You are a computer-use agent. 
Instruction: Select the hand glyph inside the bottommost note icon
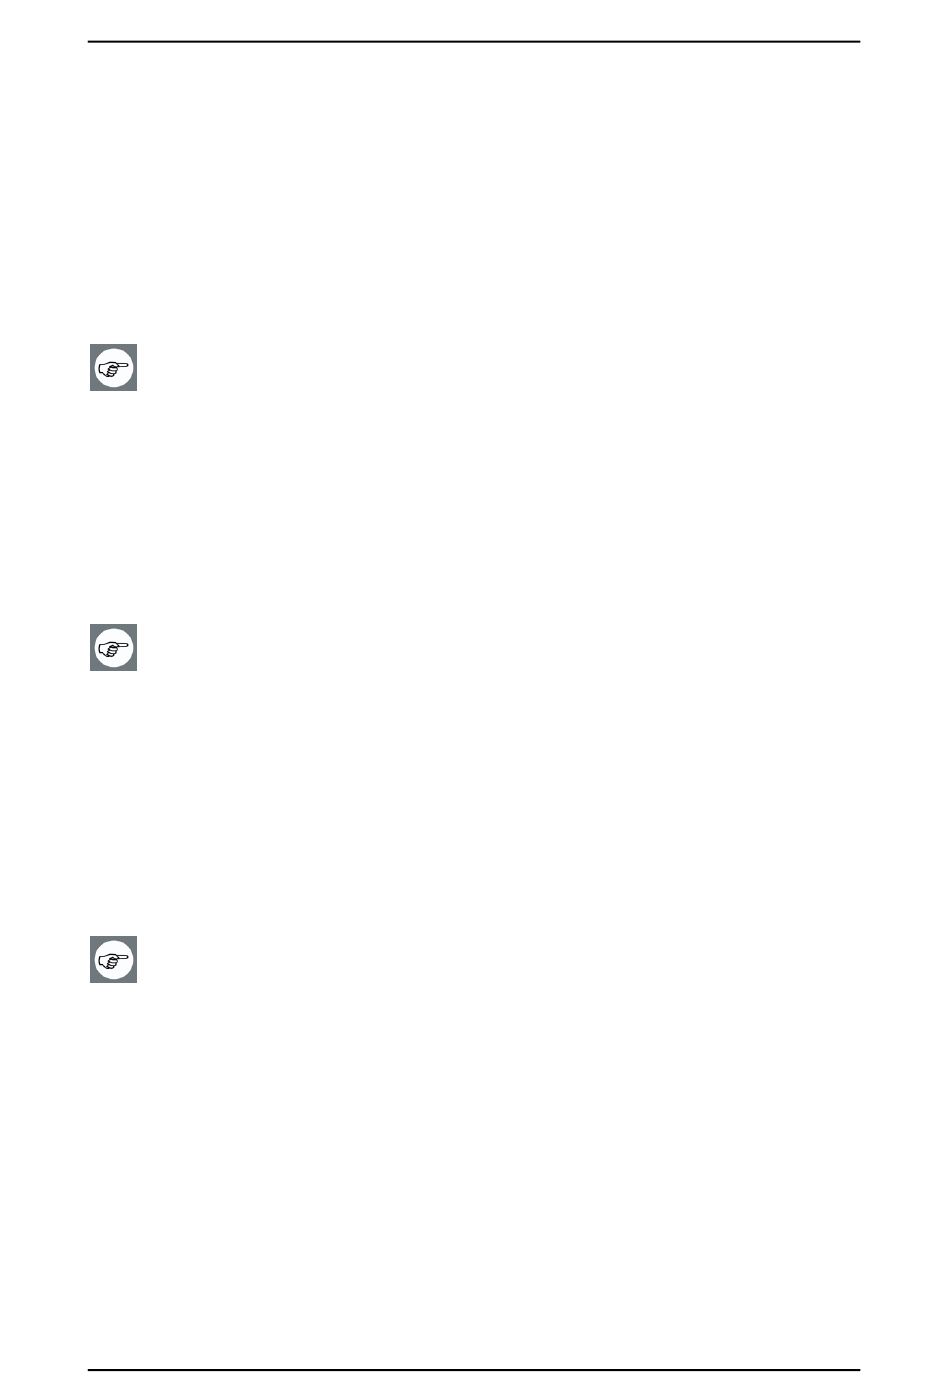(113, 960)
